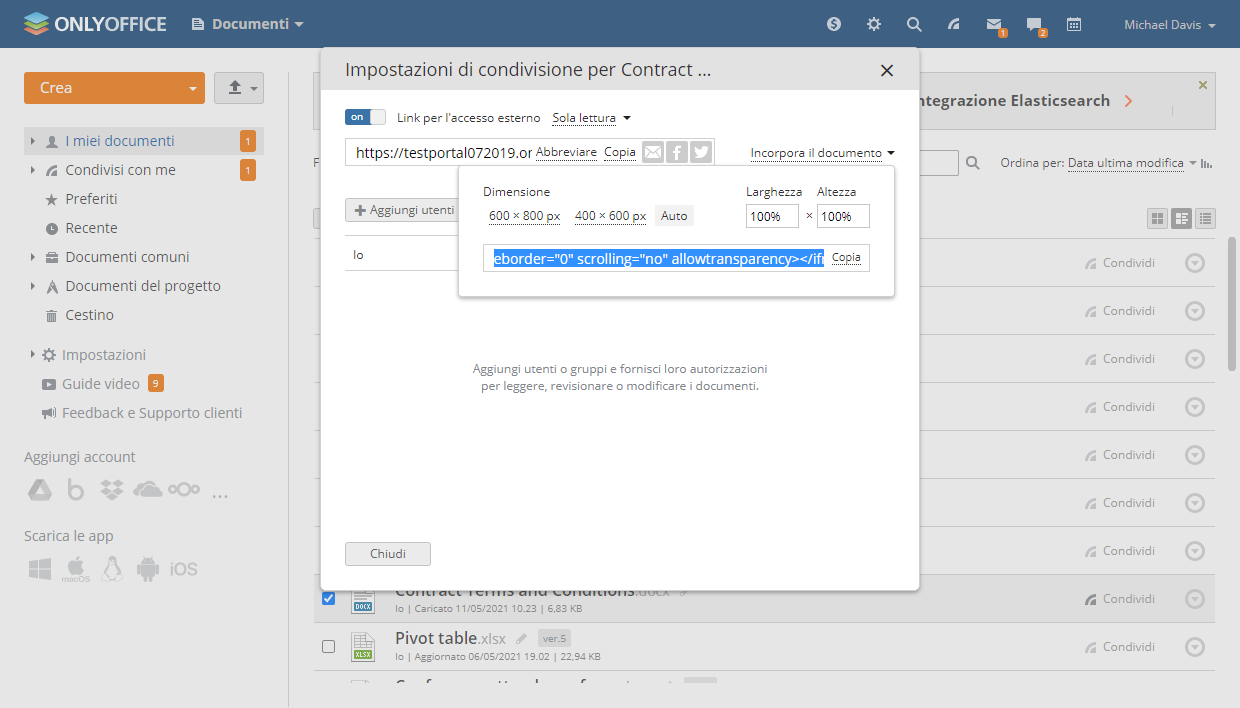The width and height of the screenshot is (1240, 708).
Task: Download the Android app
Action: pyautogui.click(x=148, y=569)
